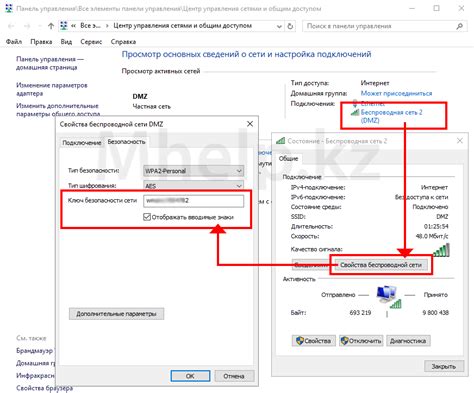The width and height of the screenshot is (474, 393).
Task: Click speed value 48.0 Мбит/с
Action: 432,236
